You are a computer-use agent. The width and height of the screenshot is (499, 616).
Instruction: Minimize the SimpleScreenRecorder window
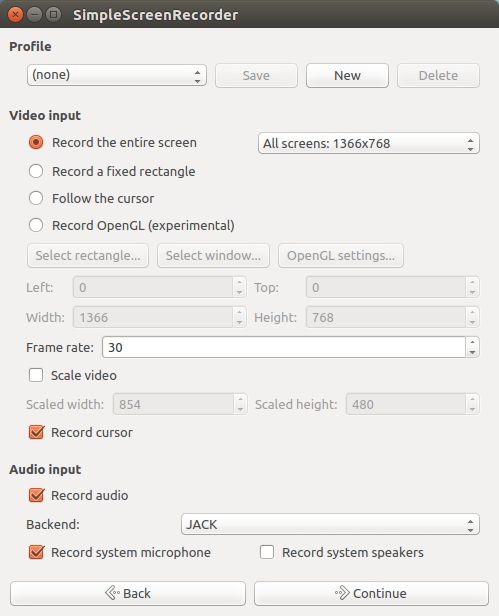tap(35, 15)
